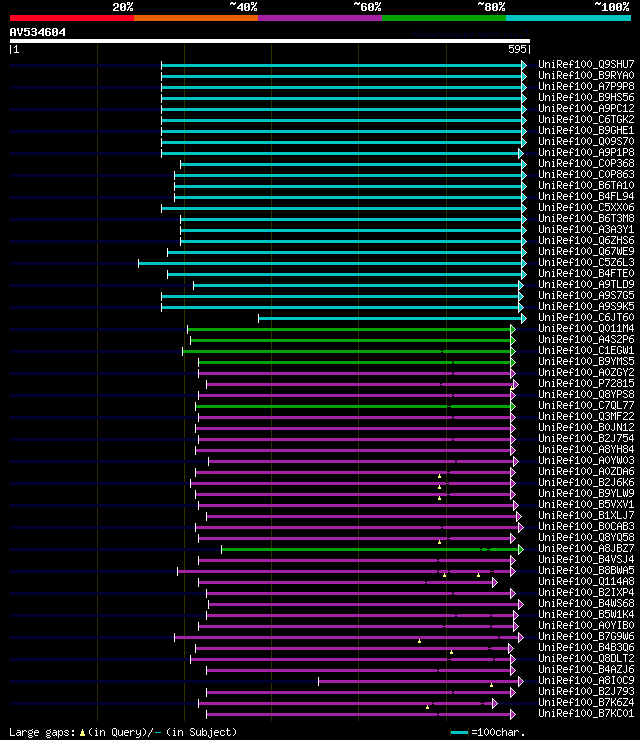Screen dimensions: 640x740
Task: Click the cyan ~100% identity legend segment
Action: tap(568, 18)
